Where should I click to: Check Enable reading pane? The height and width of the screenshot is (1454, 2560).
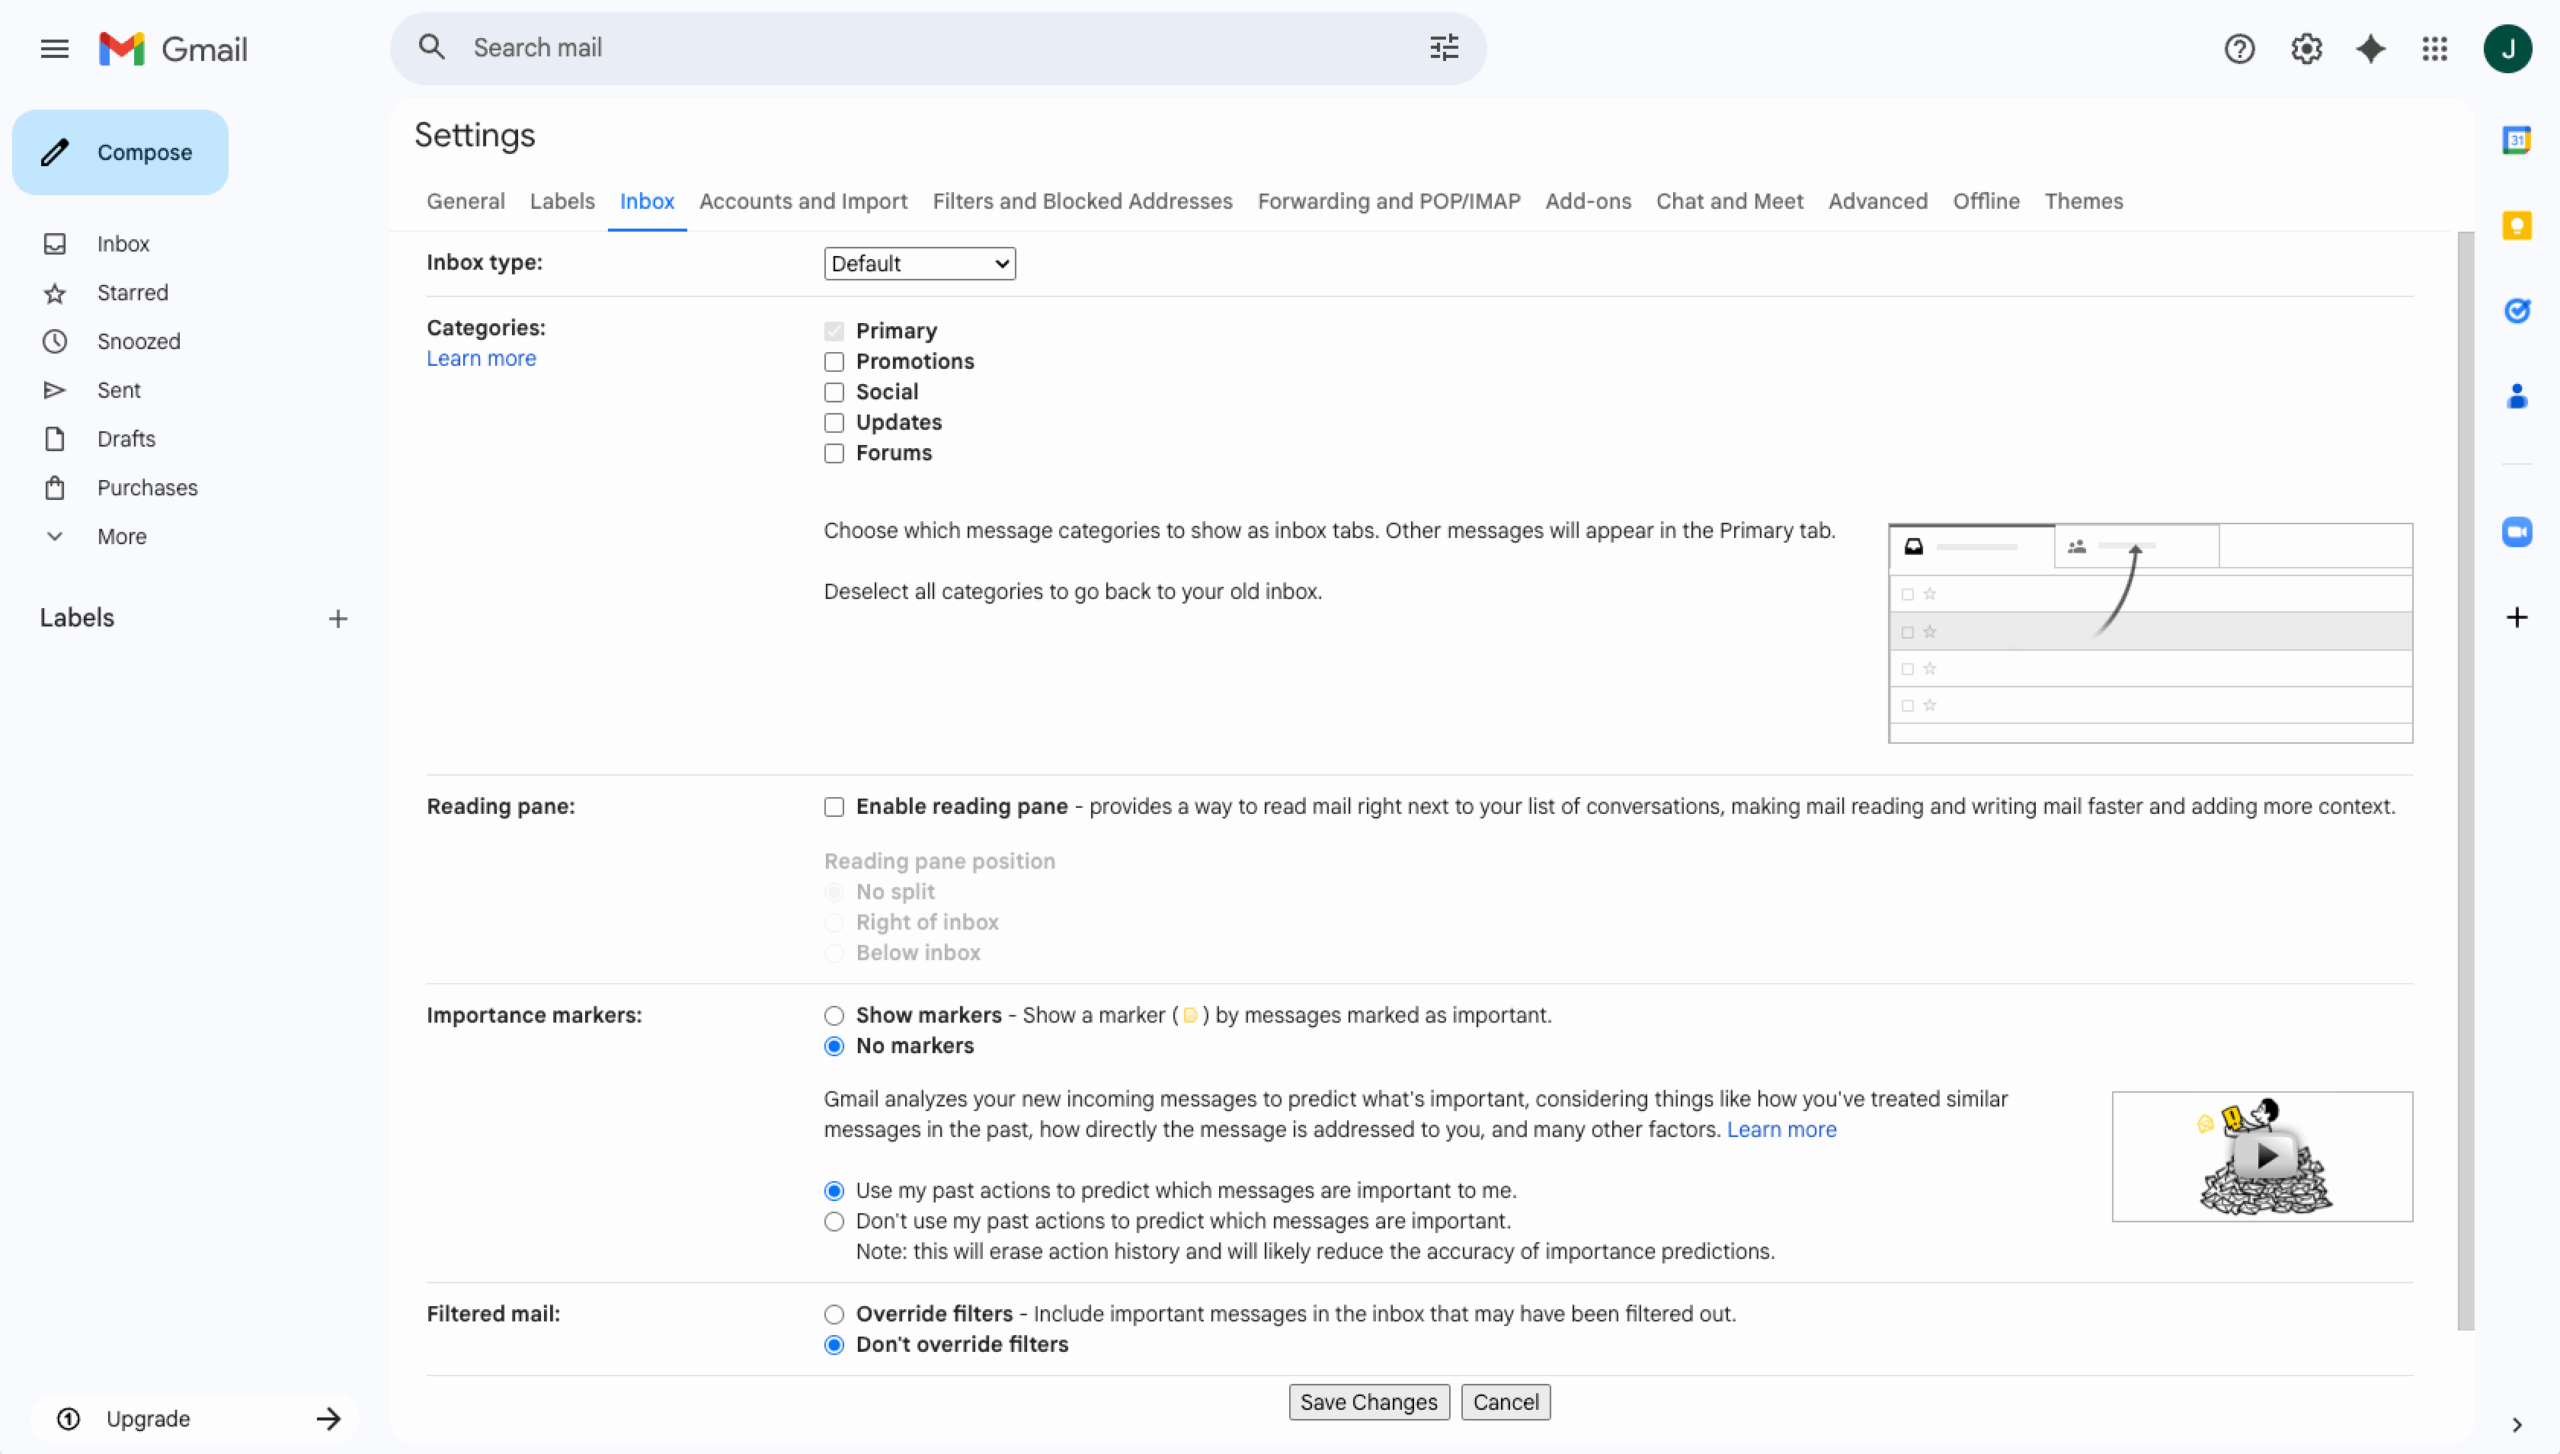pyautogui.click(x=834, y=807)
